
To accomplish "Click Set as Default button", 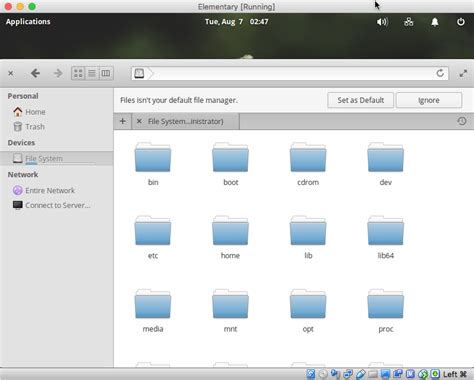I will pyautogui.click(x=360, y=100).
